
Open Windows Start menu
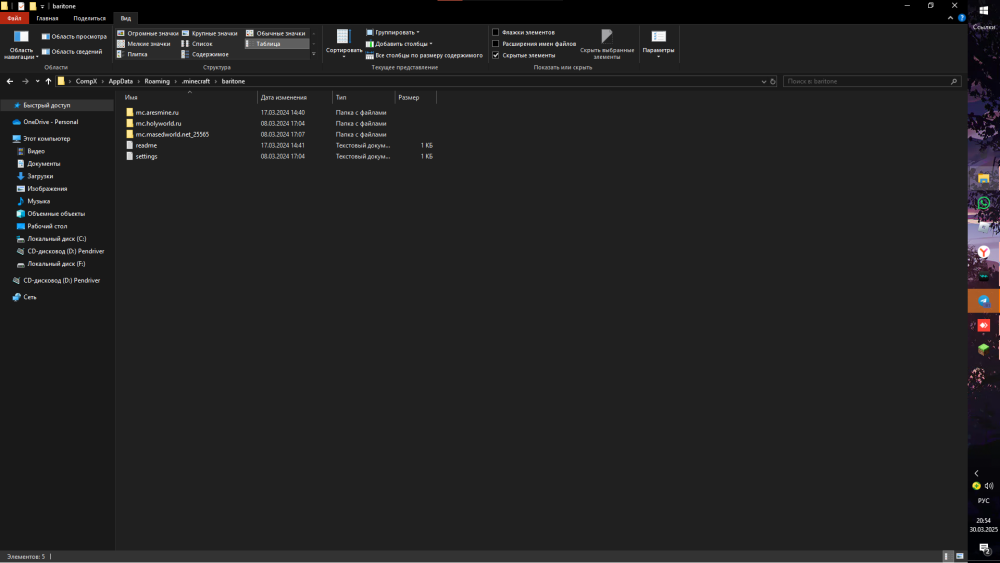(x=983, y=11)
